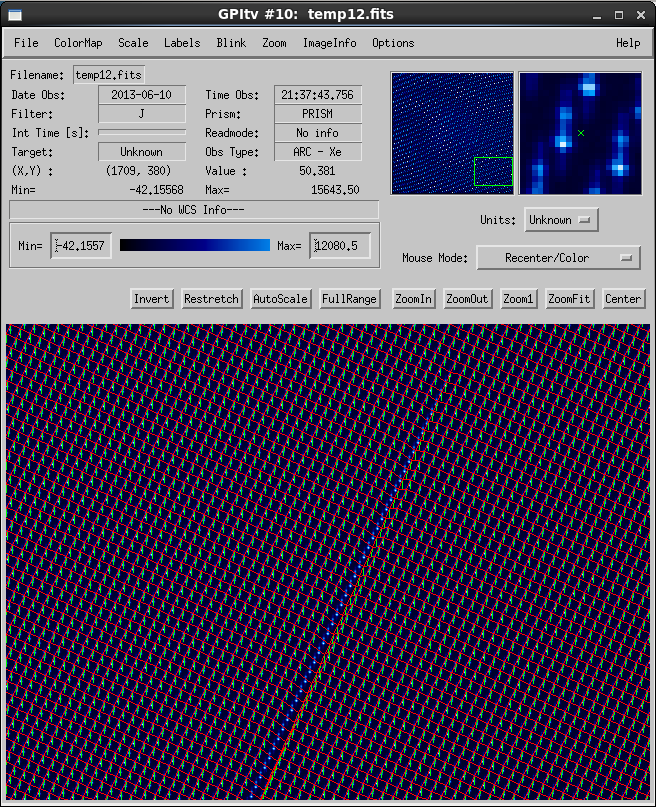Open the ImageInfo menu

click(x=329, y=43)
